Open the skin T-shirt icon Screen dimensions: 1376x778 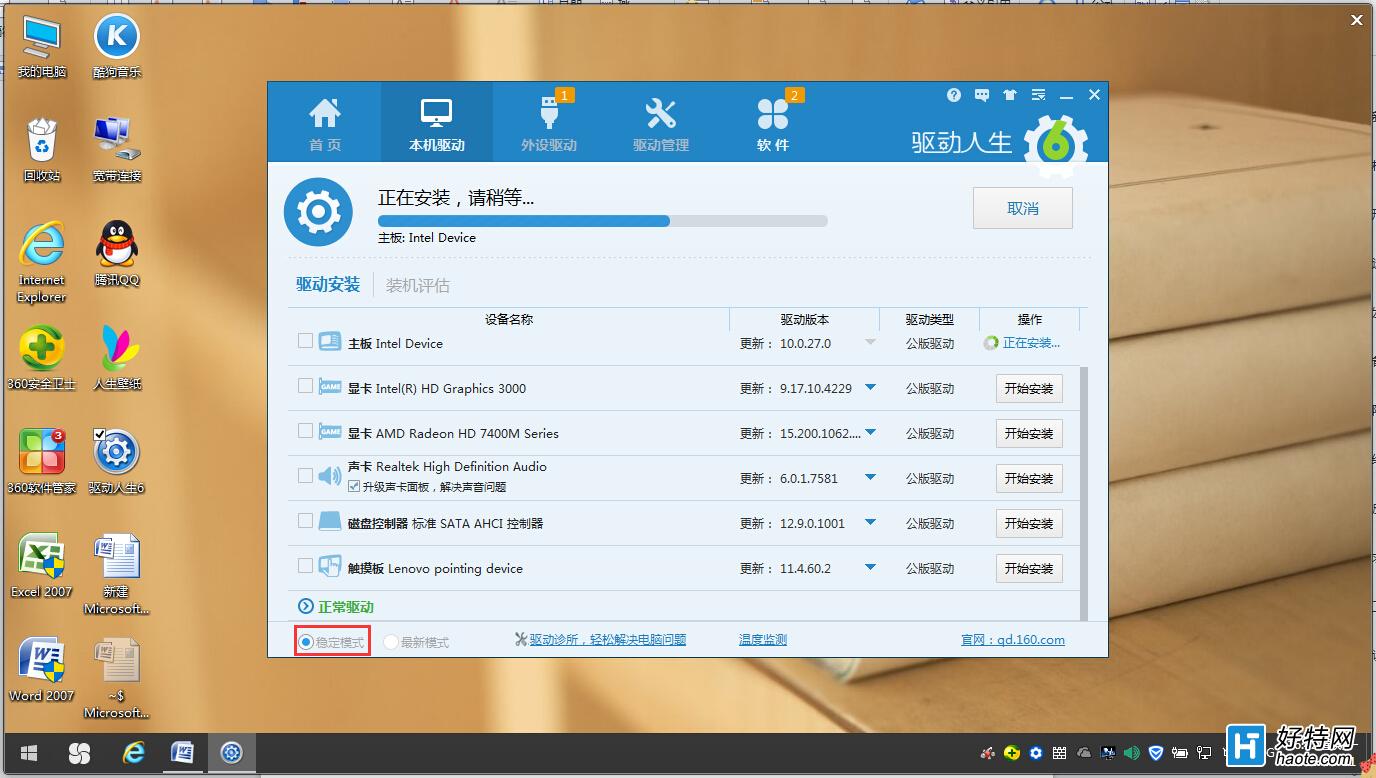tap(1010, 95)
